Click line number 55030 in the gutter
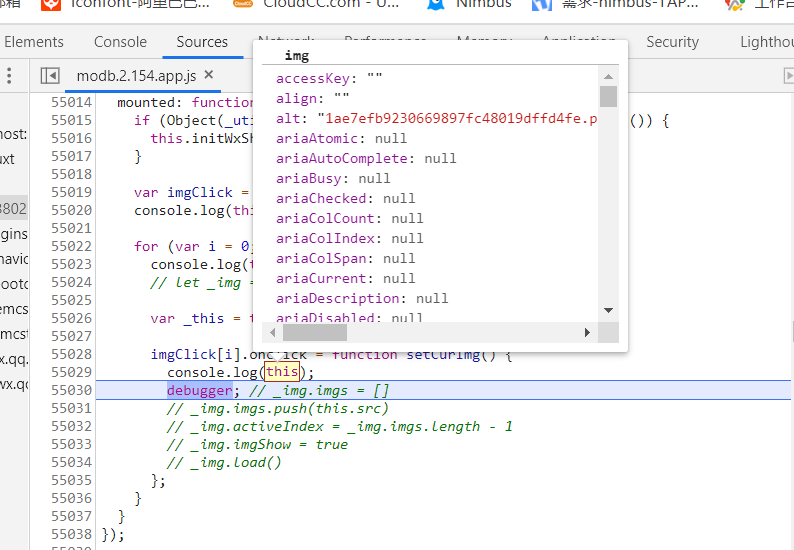The height and width of the screenshot is (550, 794). [71, 390]
